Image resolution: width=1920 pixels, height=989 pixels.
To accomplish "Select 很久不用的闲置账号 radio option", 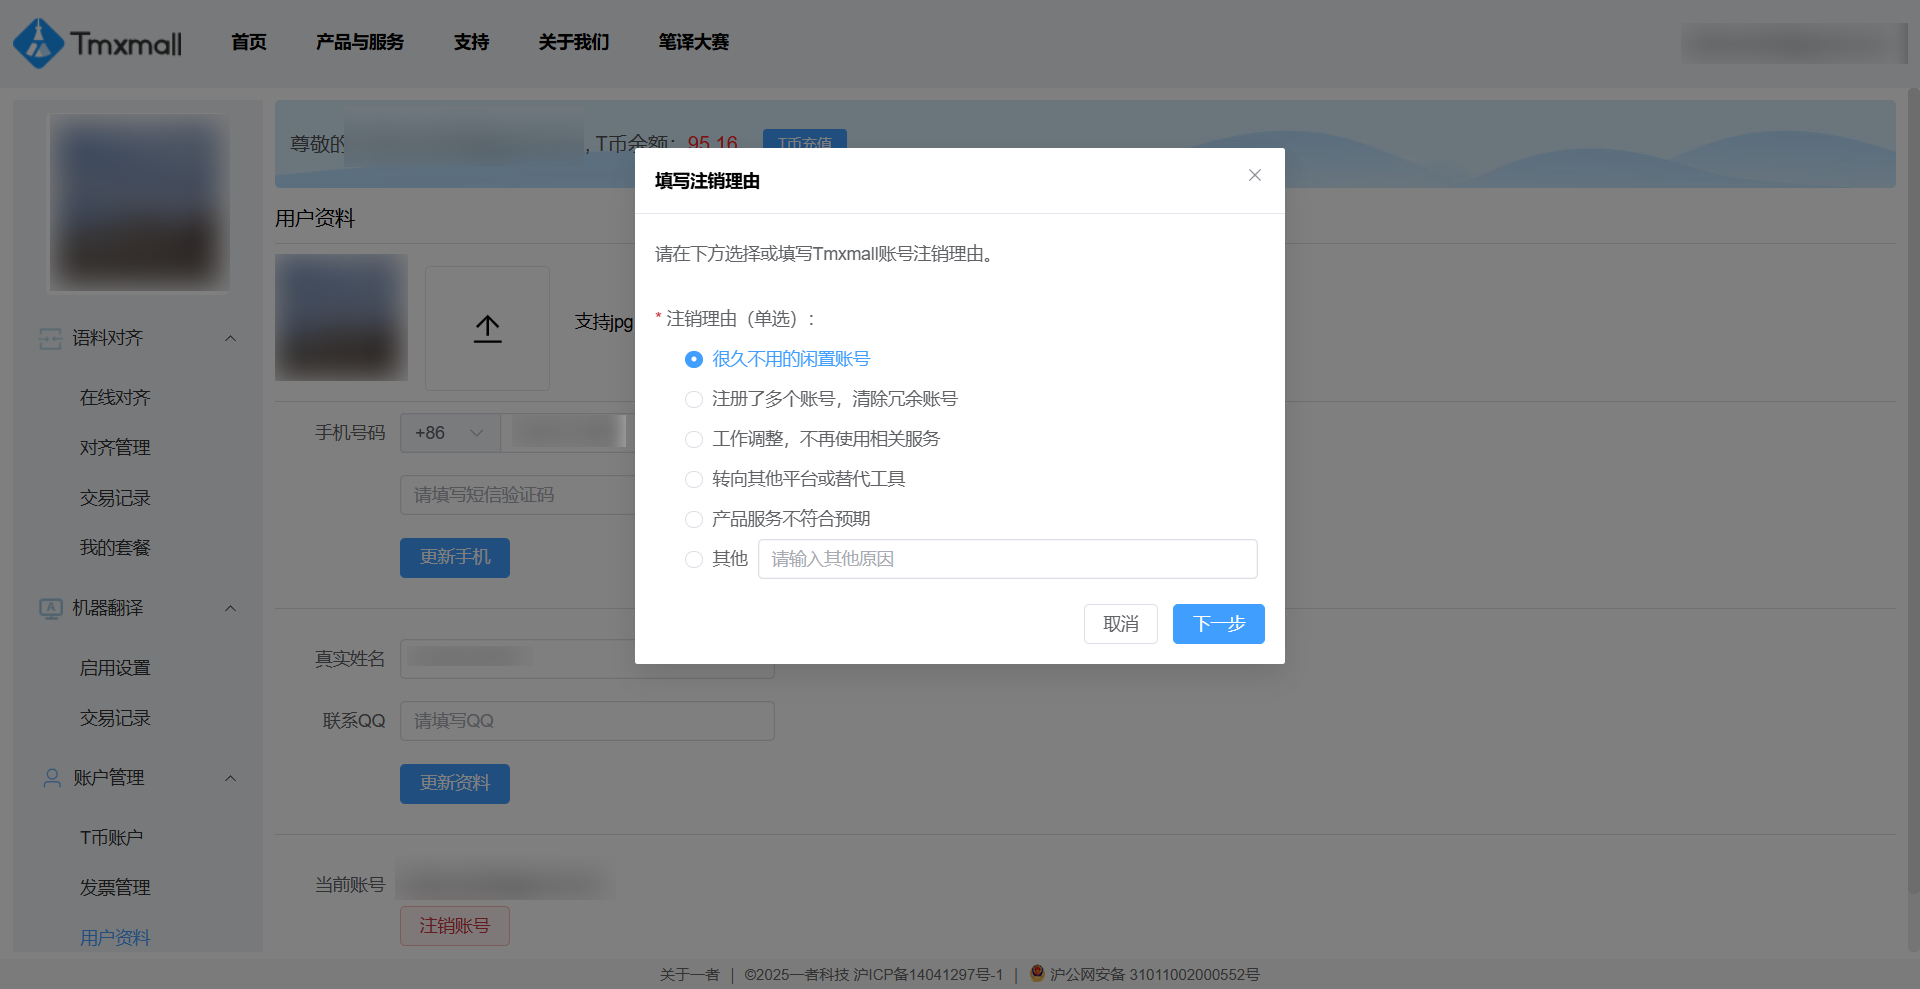I will pyautogui.click(x=694, y=359).
